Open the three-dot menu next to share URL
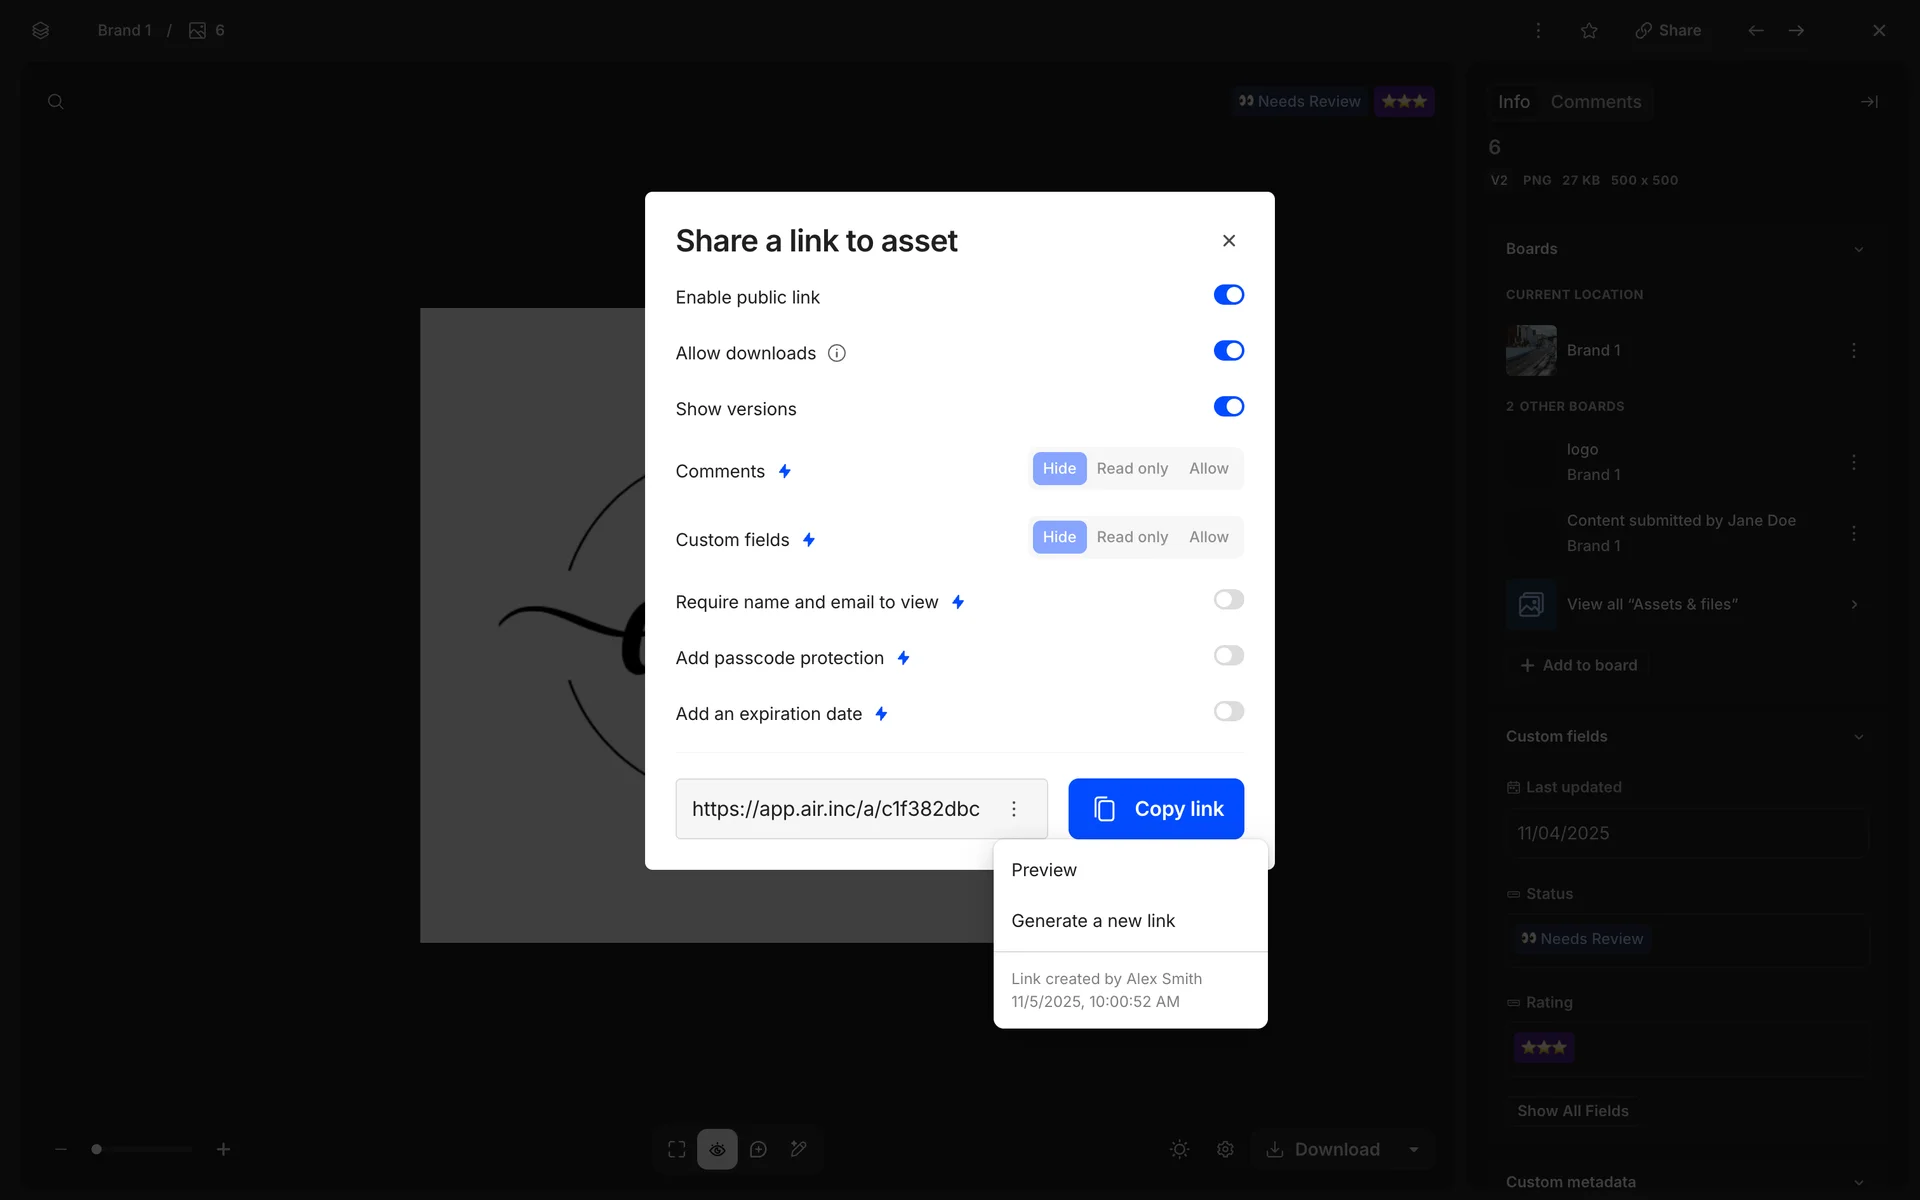 tap(1014, 809)
